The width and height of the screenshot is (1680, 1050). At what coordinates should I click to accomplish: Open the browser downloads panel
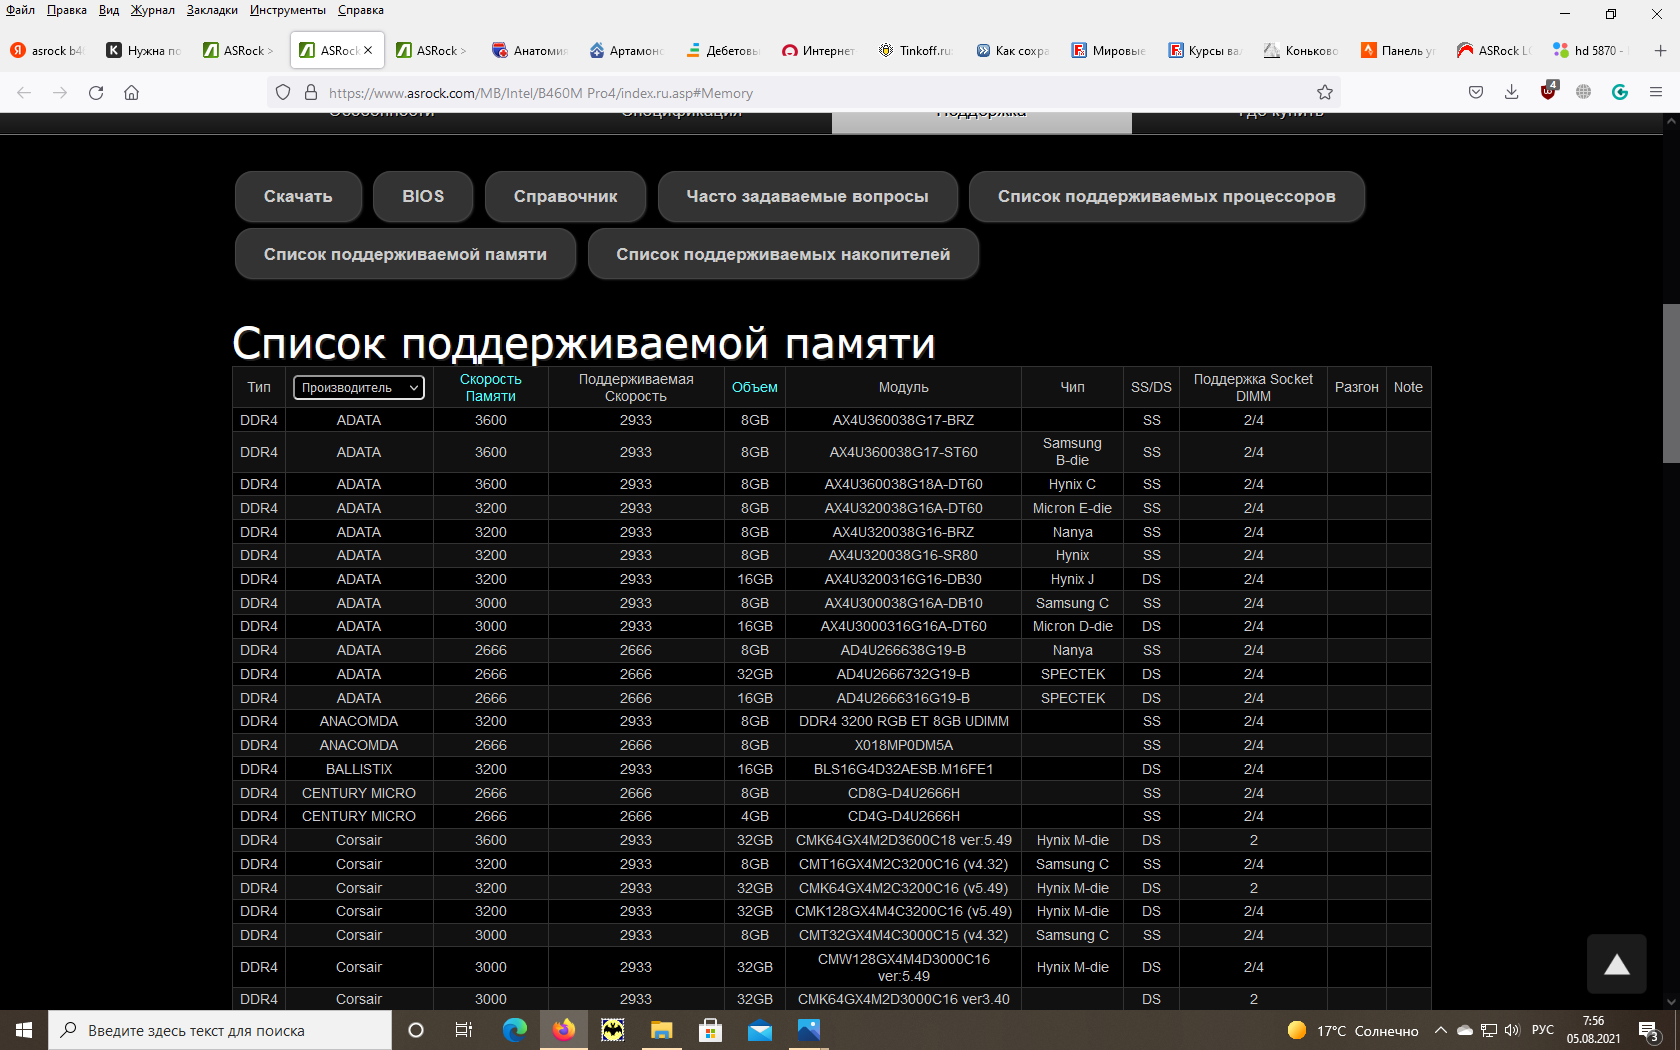[1512, 93]
